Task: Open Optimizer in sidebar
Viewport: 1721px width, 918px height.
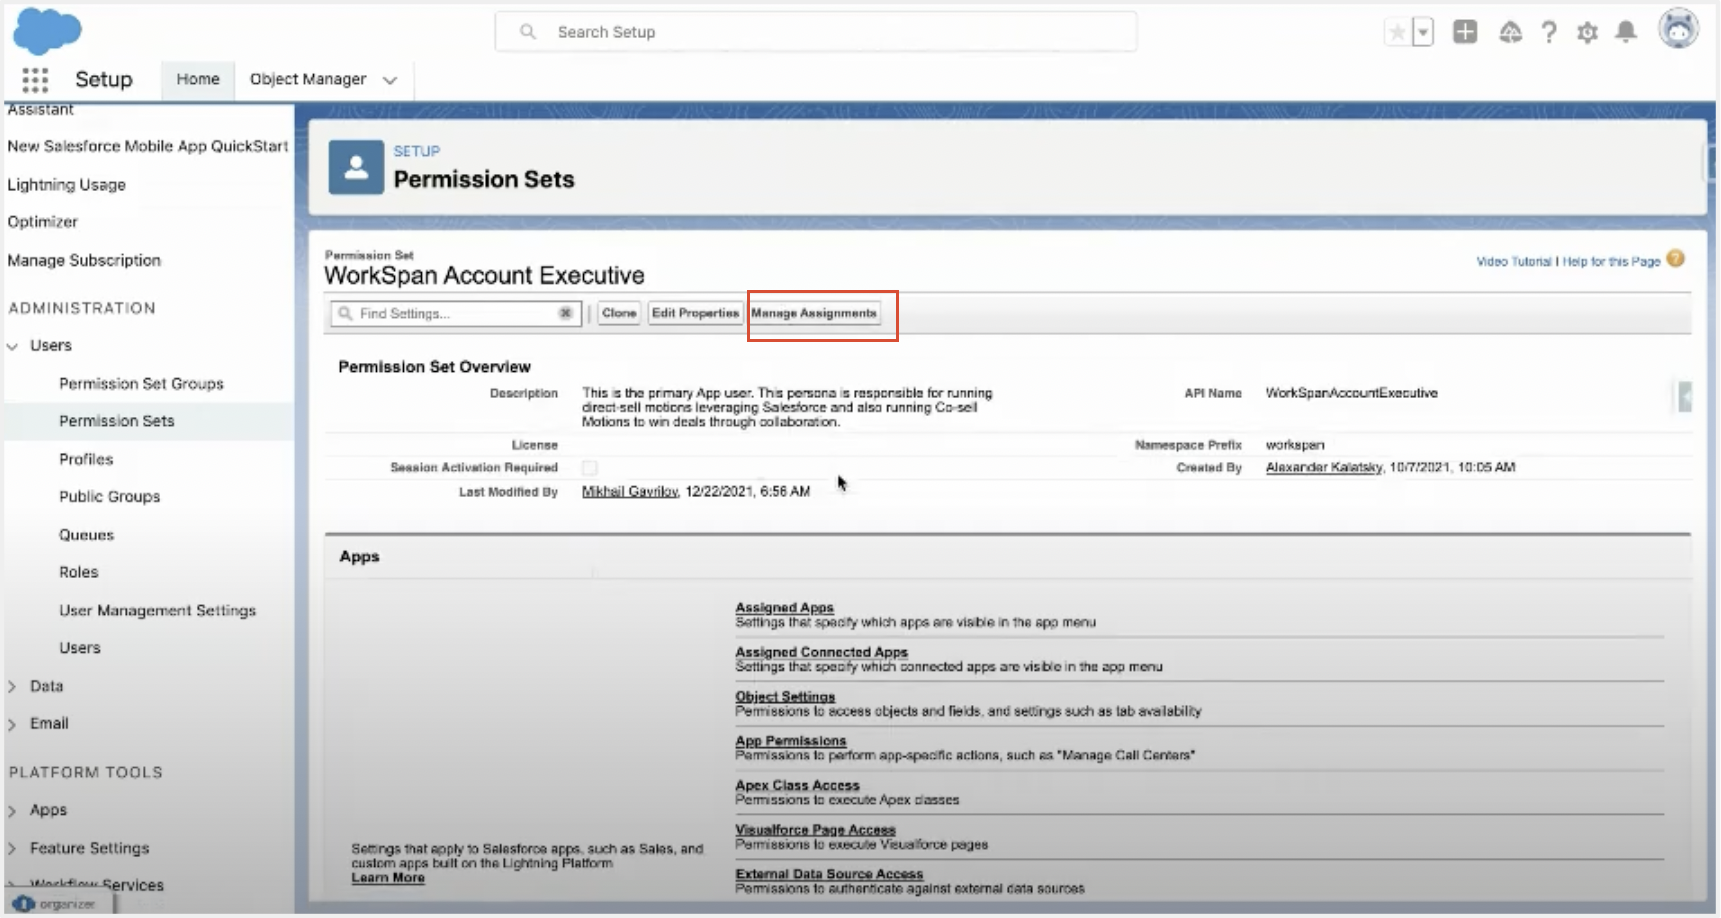Action: [42, 222]
